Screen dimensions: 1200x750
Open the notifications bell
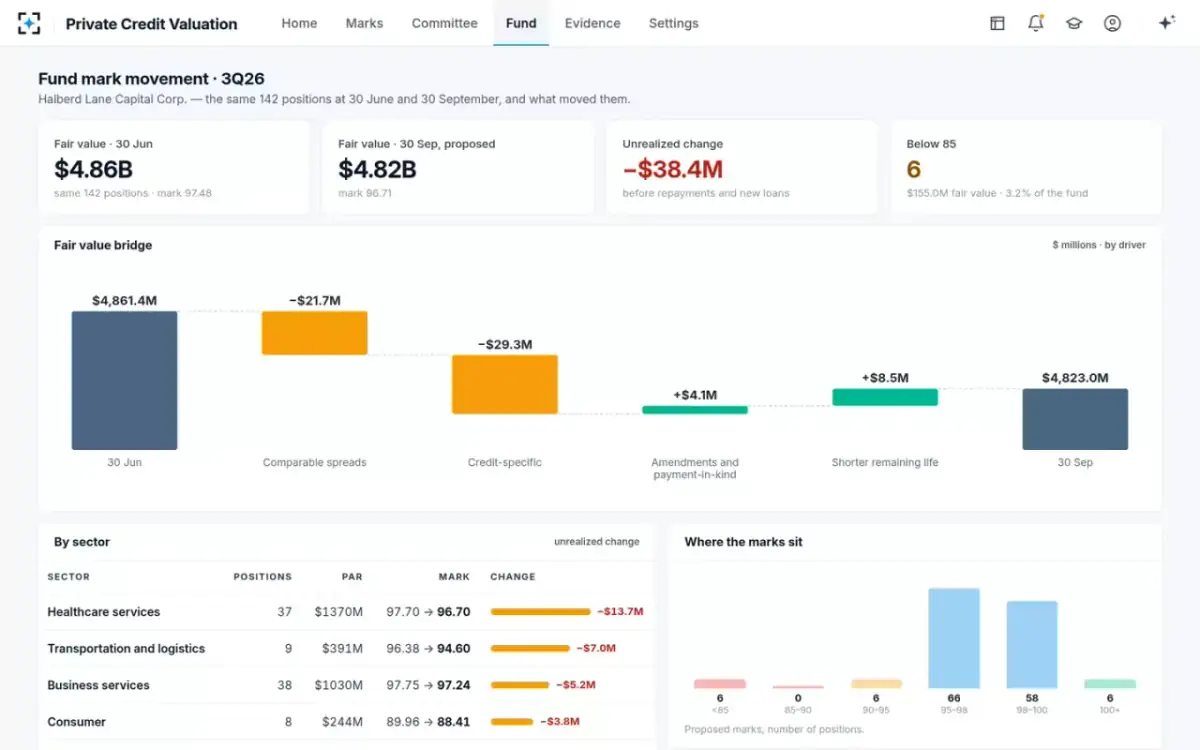pos(1035,23)
